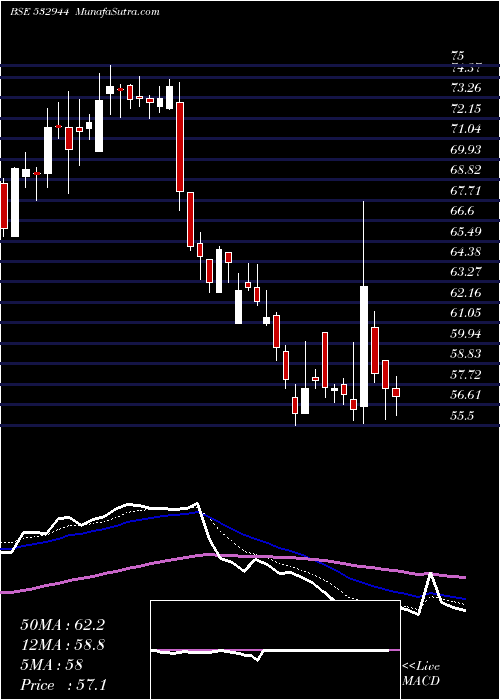This screenshot has height=700, width=500.
Task: Click the 66.6 price axis label
Action: point(462,211)
